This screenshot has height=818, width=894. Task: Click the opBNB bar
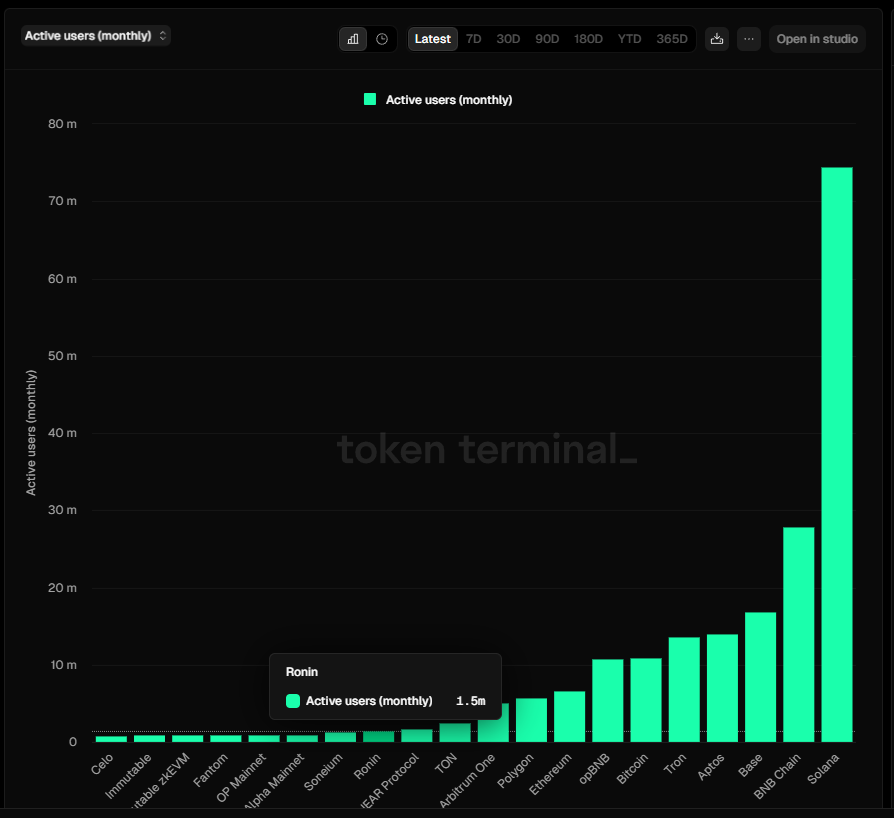(x=607, y=701)
